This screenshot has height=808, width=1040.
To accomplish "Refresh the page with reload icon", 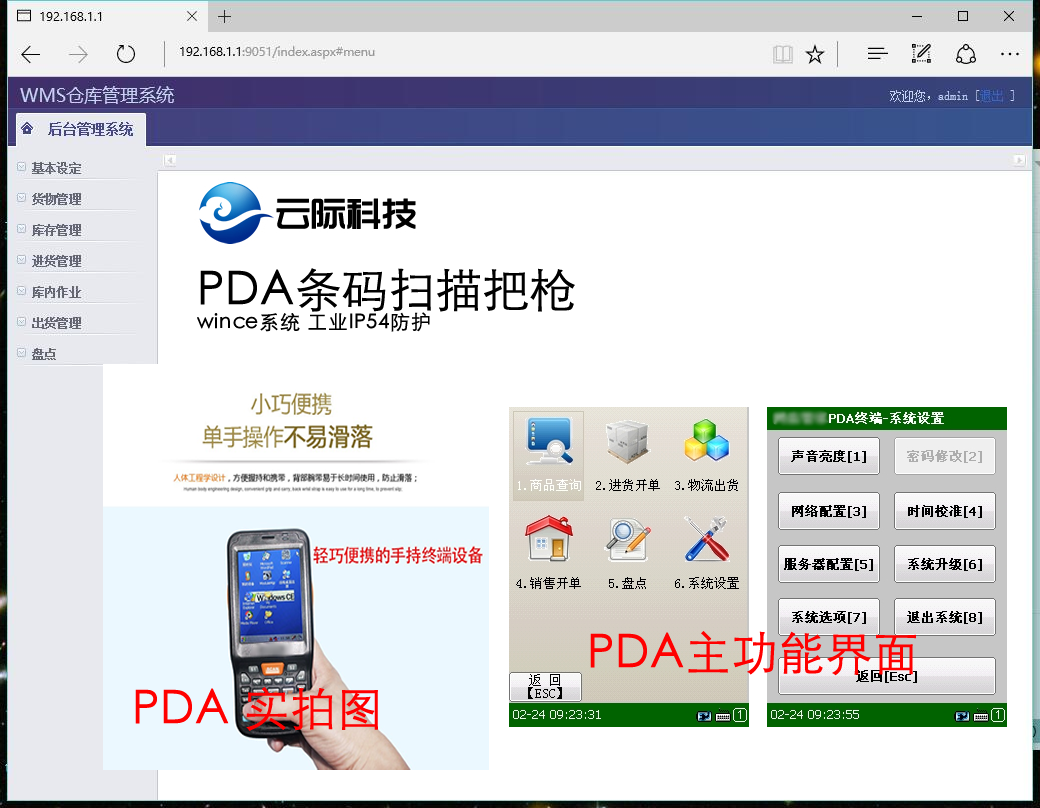I will pos(125,54).
